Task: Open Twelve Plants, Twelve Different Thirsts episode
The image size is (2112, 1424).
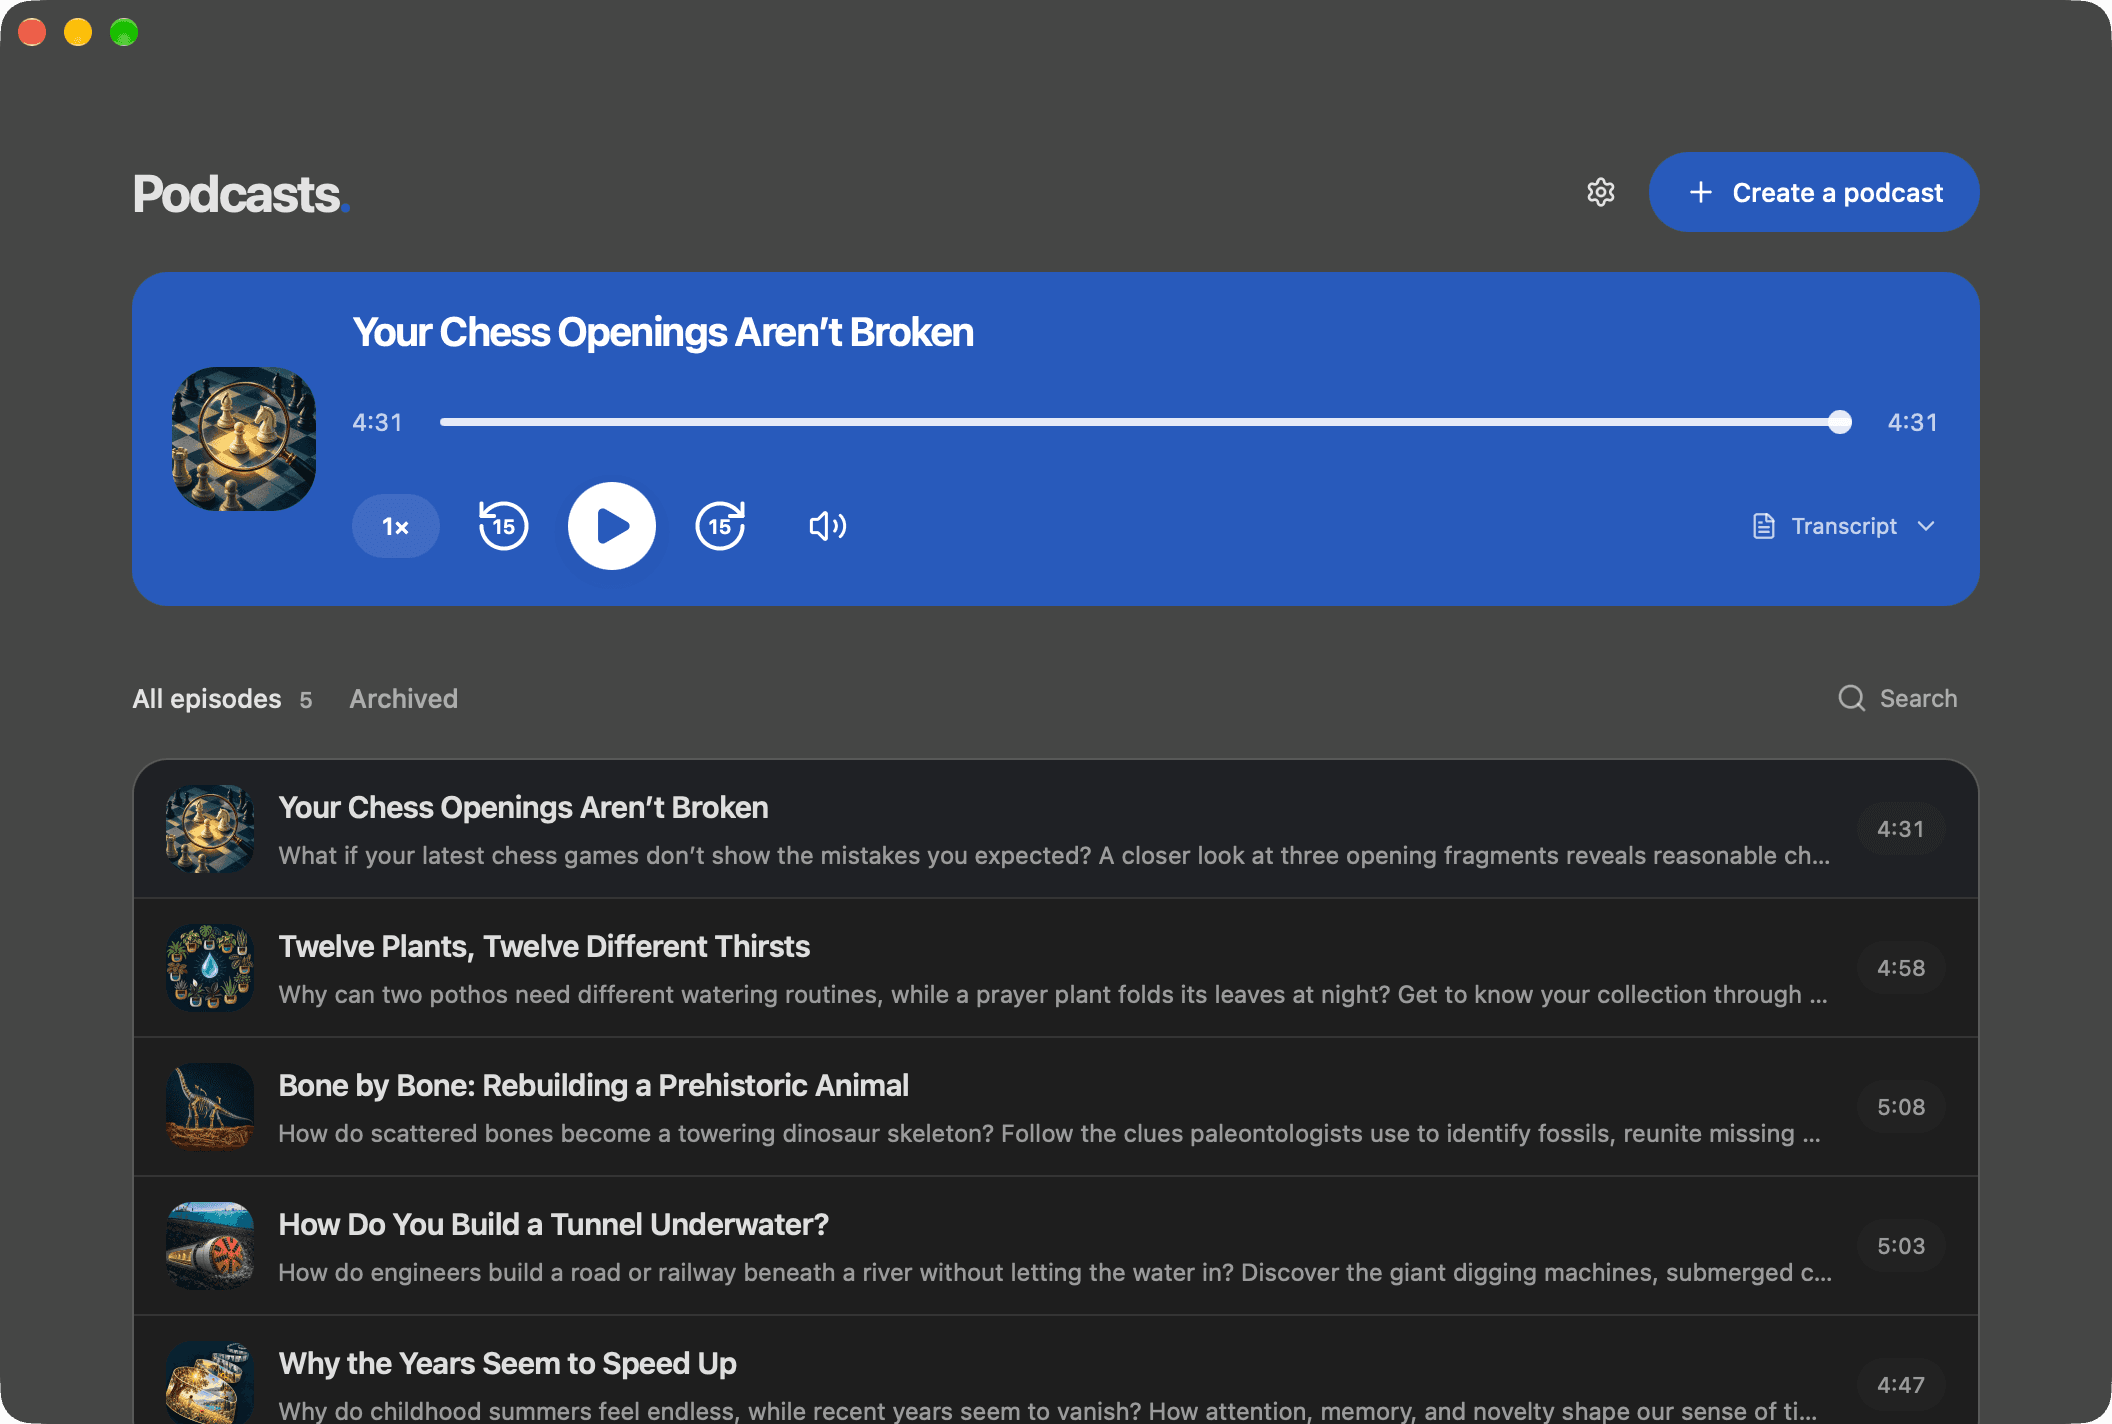Action: point(1056,968)
